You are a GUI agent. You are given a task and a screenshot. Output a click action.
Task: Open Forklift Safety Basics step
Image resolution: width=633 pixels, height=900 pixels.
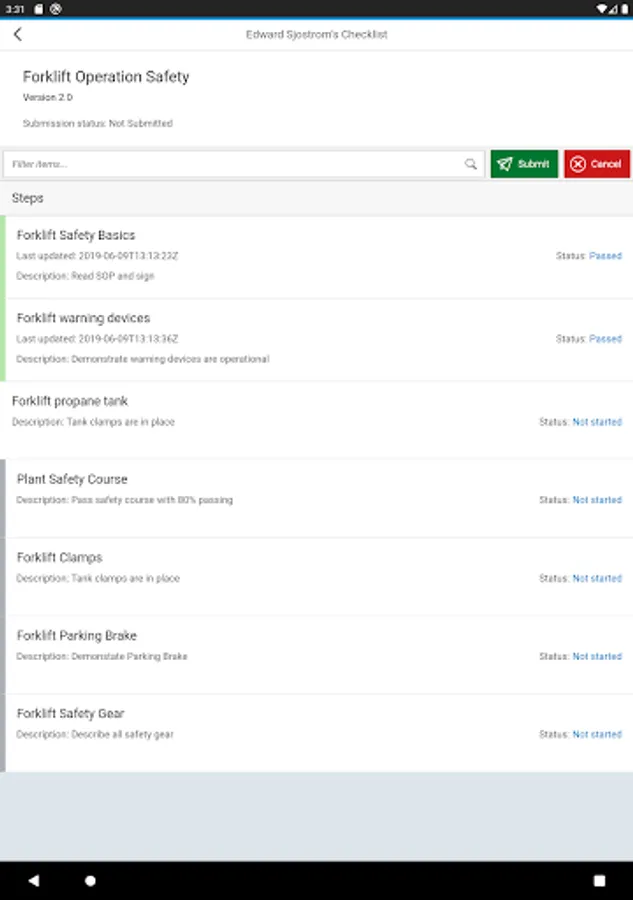[x=76, y=236]
